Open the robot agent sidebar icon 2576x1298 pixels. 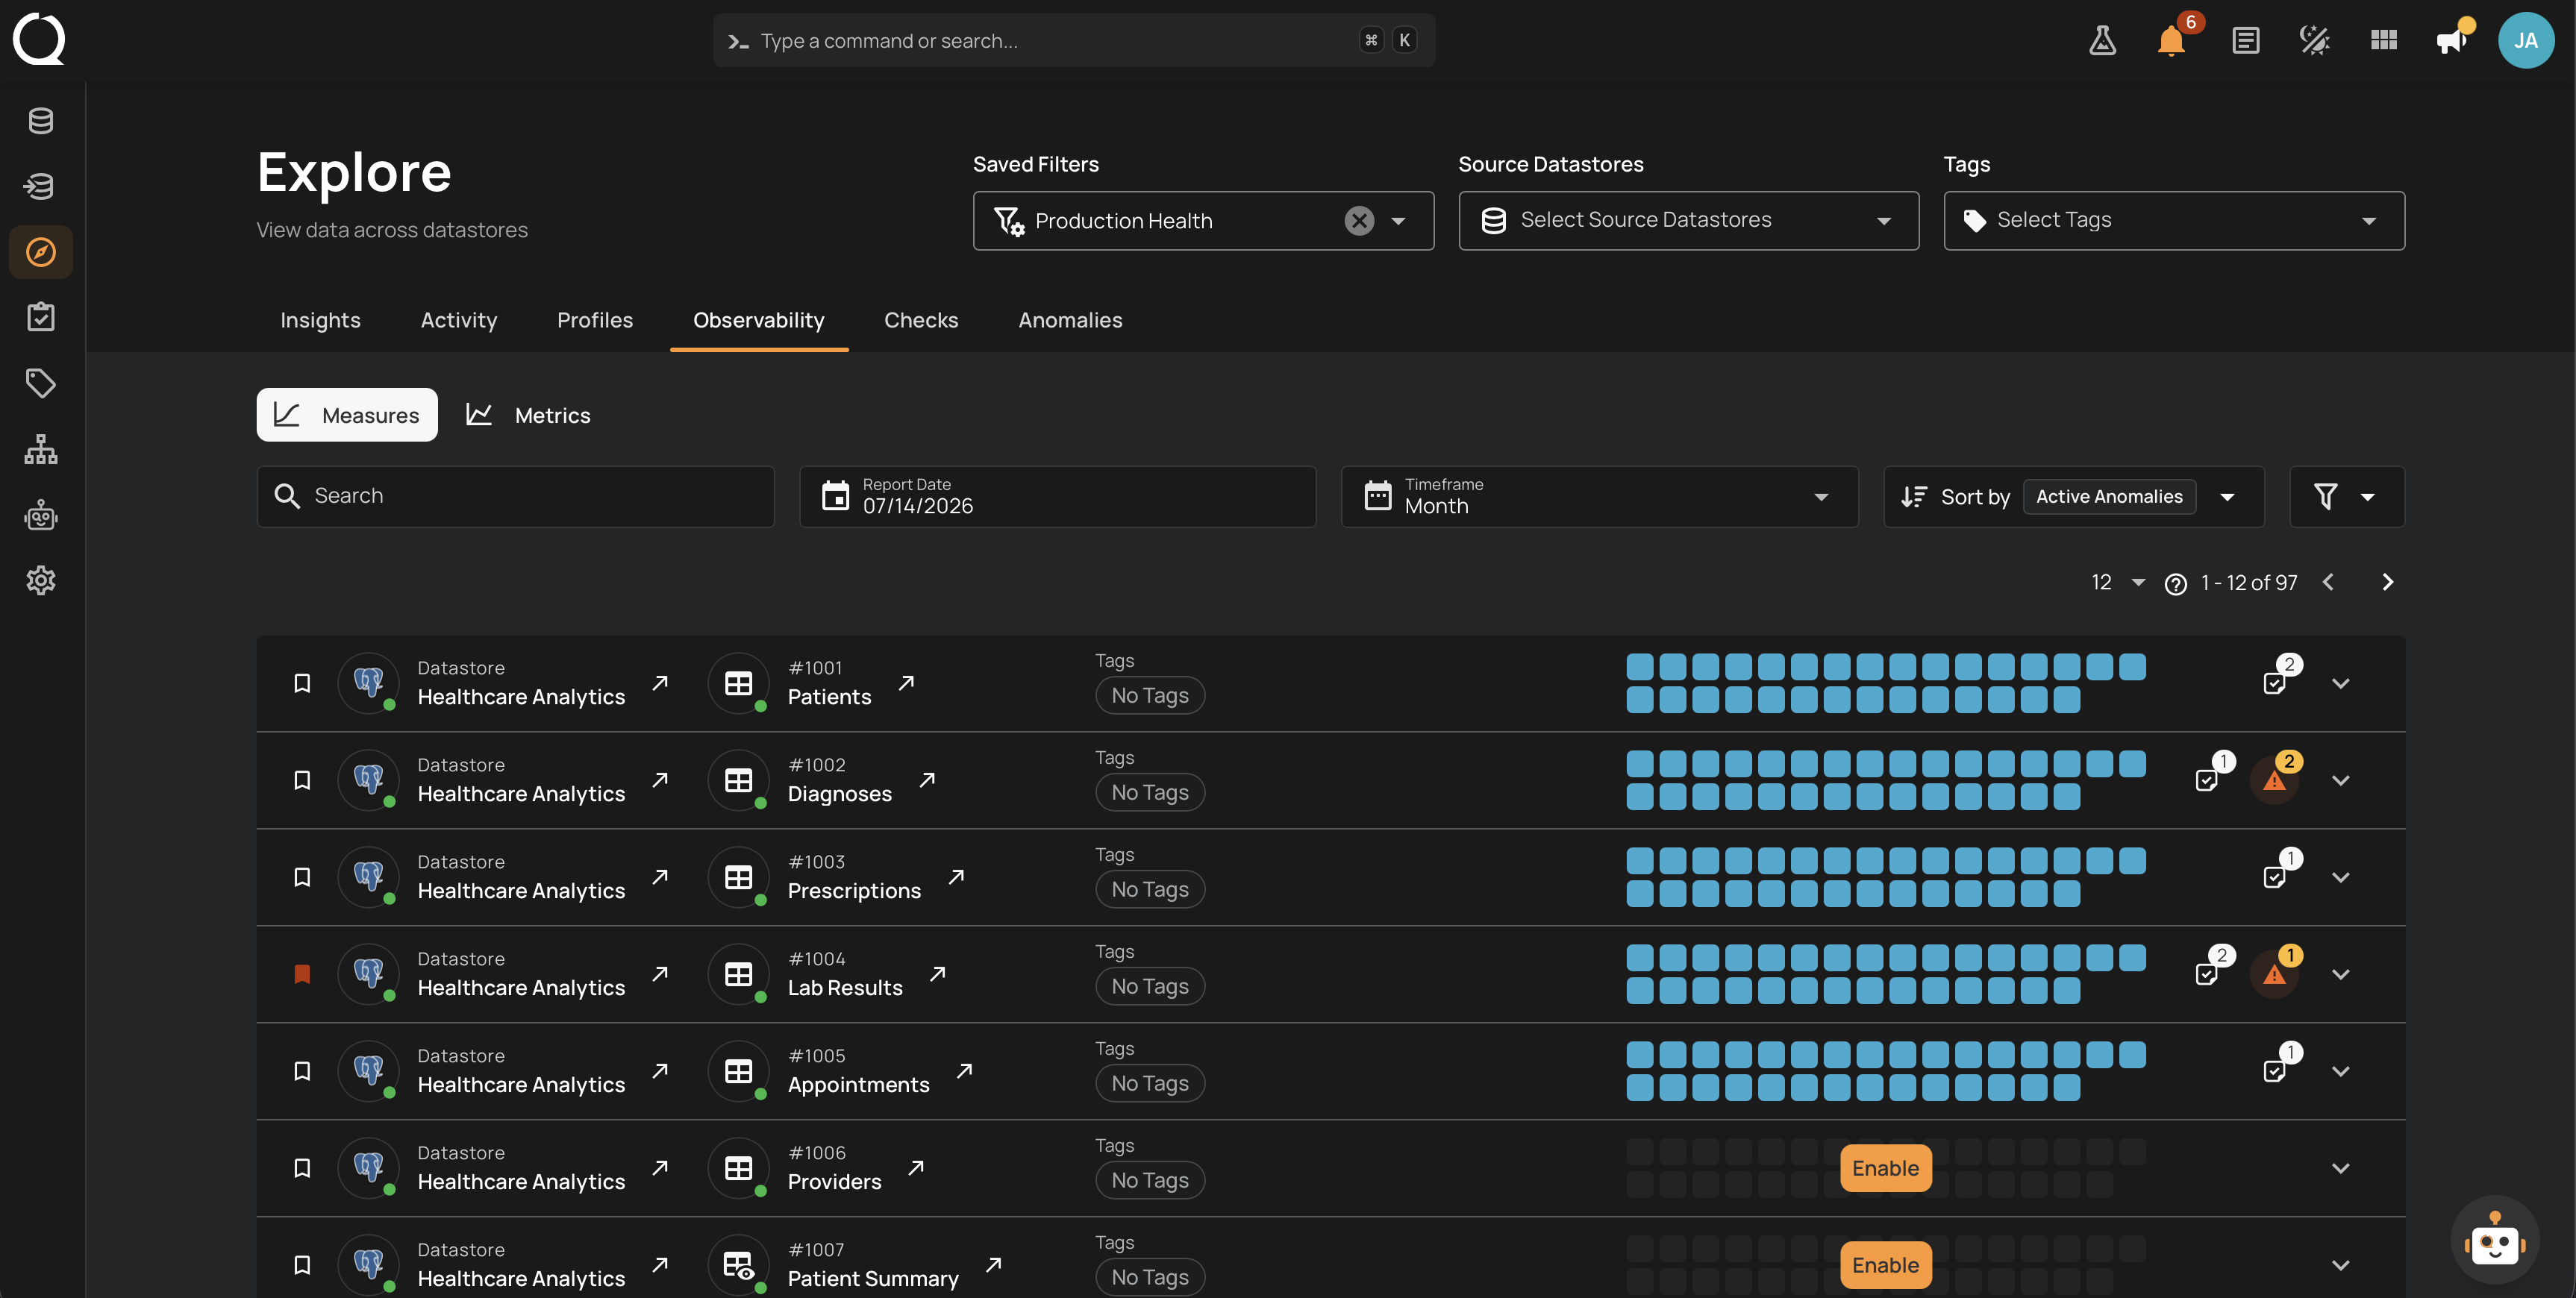[x=40, y=515]
